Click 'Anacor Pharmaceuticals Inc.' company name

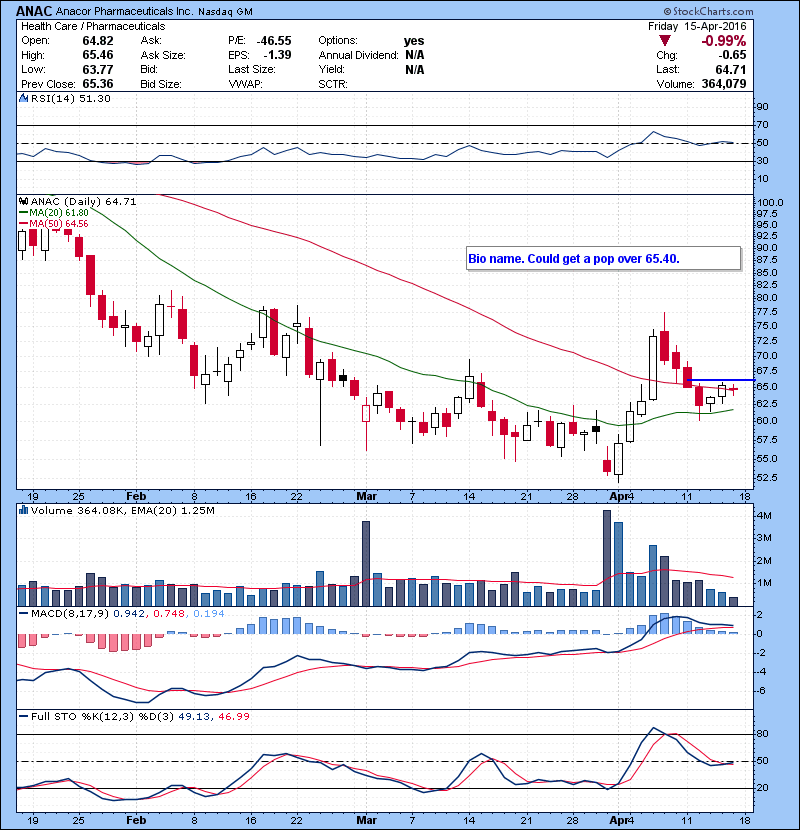tap(125, 11)
